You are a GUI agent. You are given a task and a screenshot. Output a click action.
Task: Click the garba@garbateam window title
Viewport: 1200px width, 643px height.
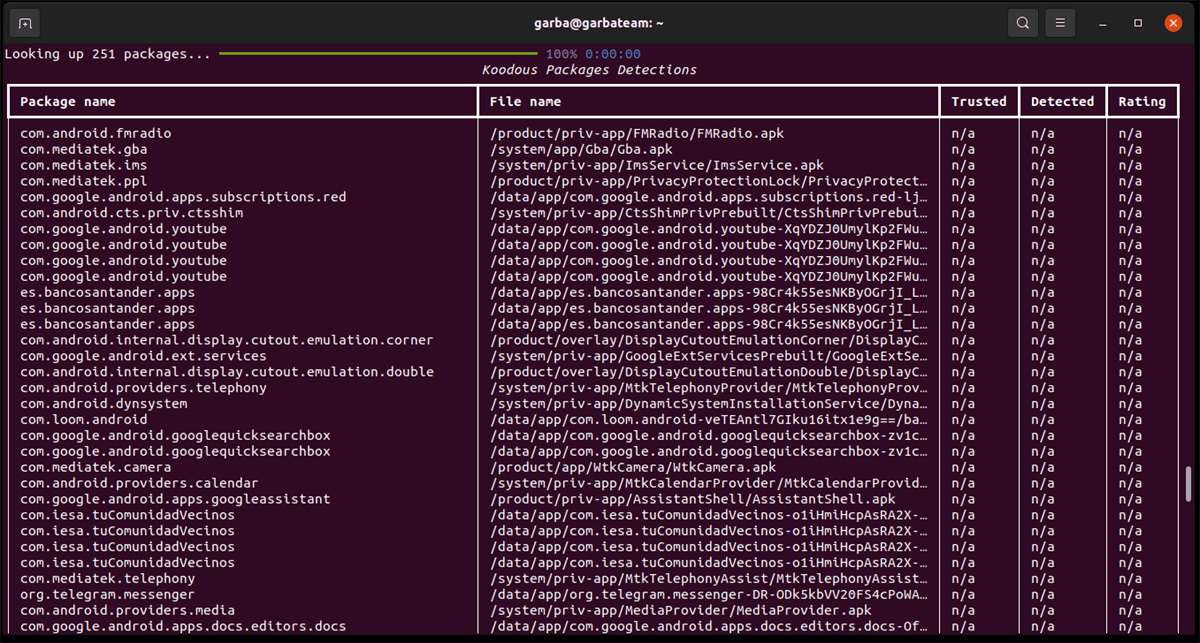pyautogui.click(x=599, y=22)
